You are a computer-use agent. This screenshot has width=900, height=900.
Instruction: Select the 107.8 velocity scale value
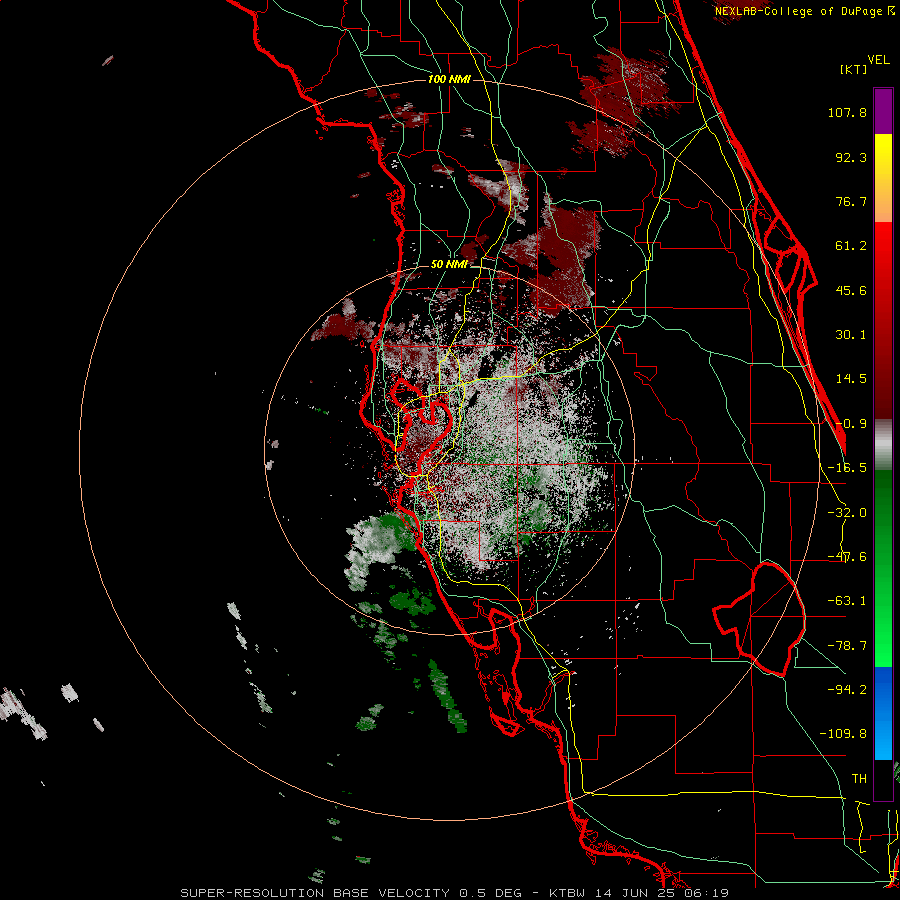click(x=847, y=112)
